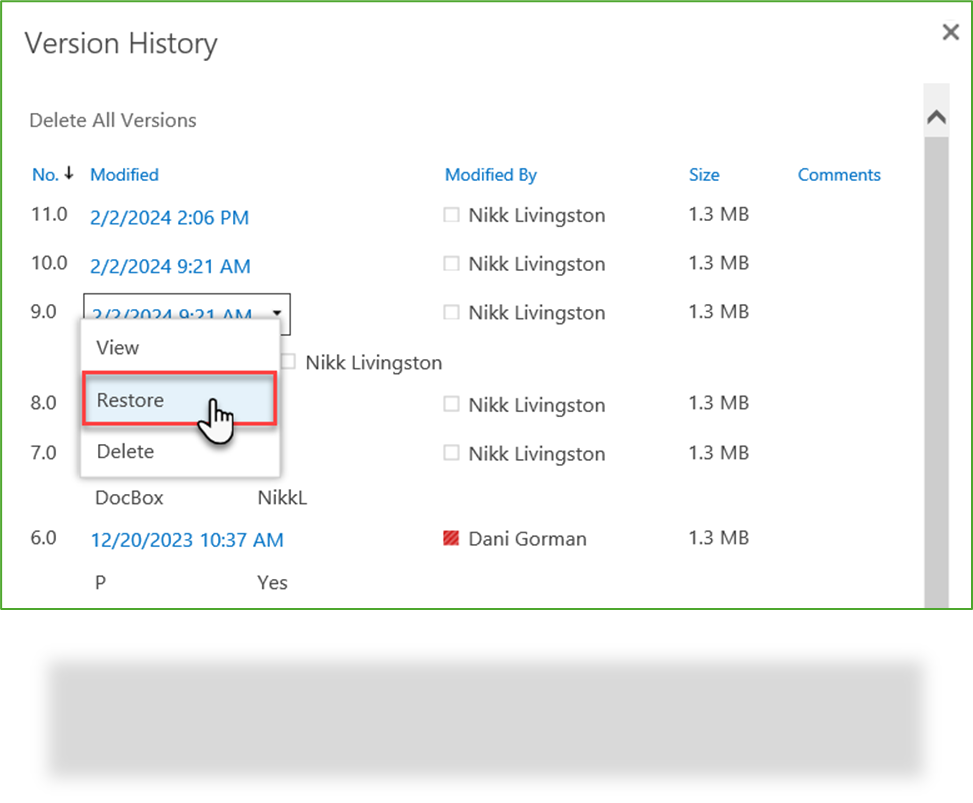Click the Delete All Versions link
The width and height of the screenshot is (973, 803).
click(112, 120)
